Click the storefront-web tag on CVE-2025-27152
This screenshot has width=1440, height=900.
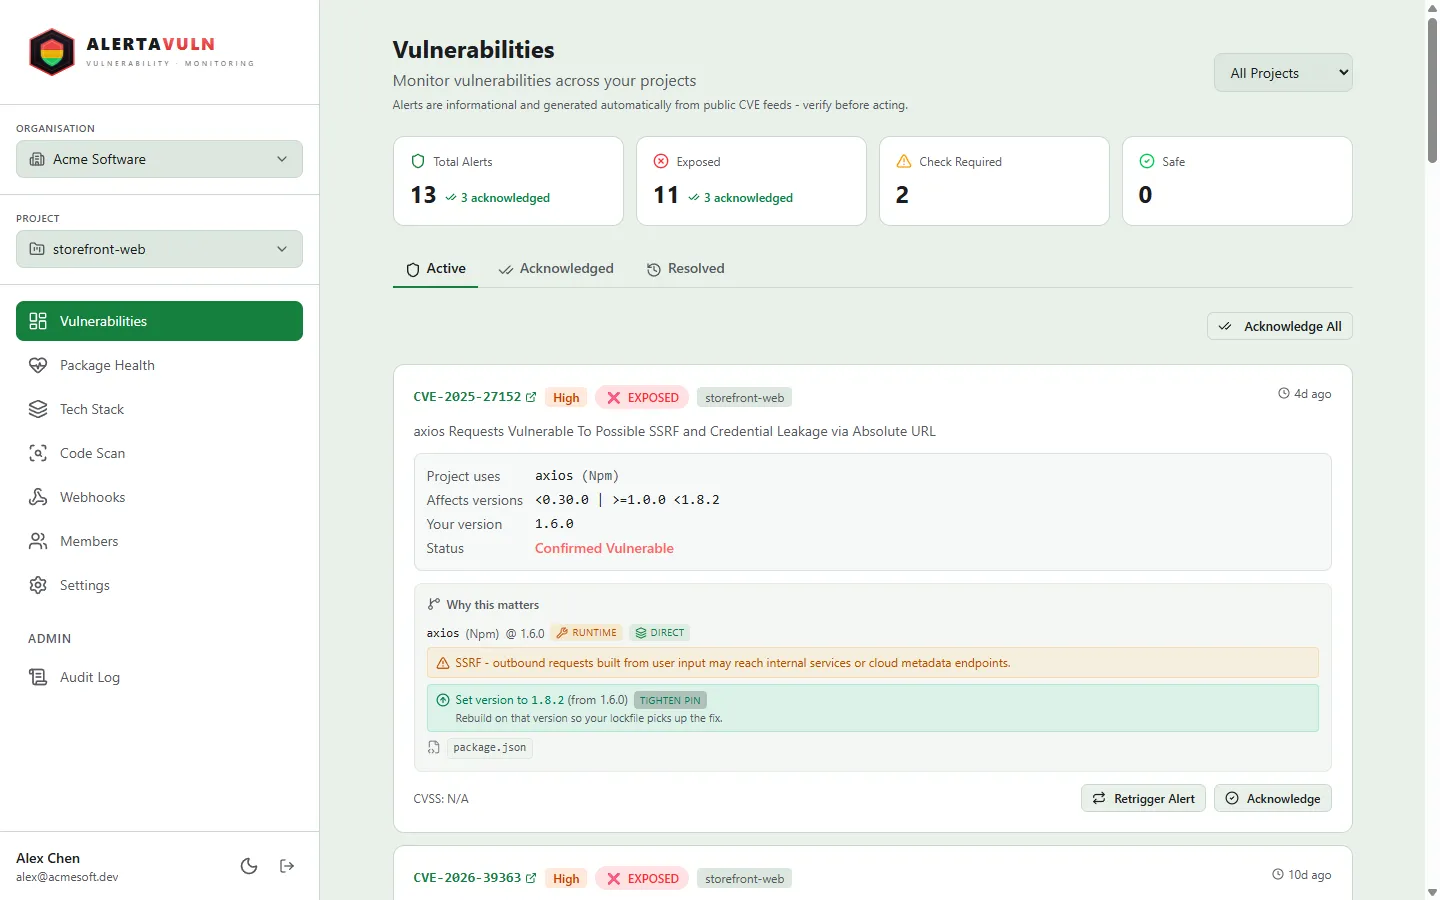click(x=744, y=397)
